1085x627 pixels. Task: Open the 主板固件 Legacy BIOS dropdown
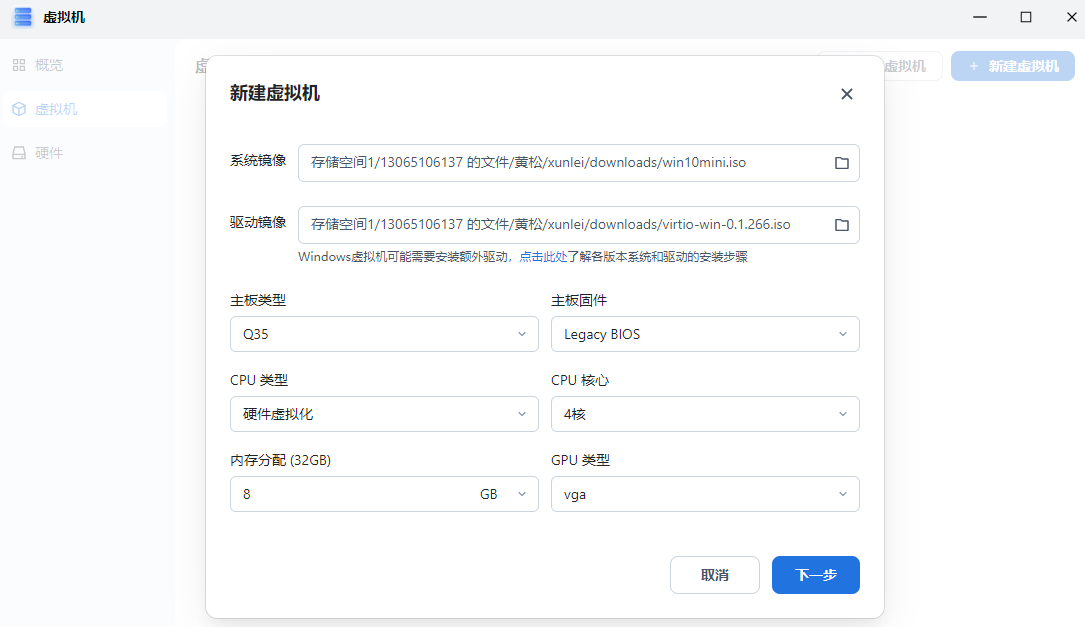705,334
